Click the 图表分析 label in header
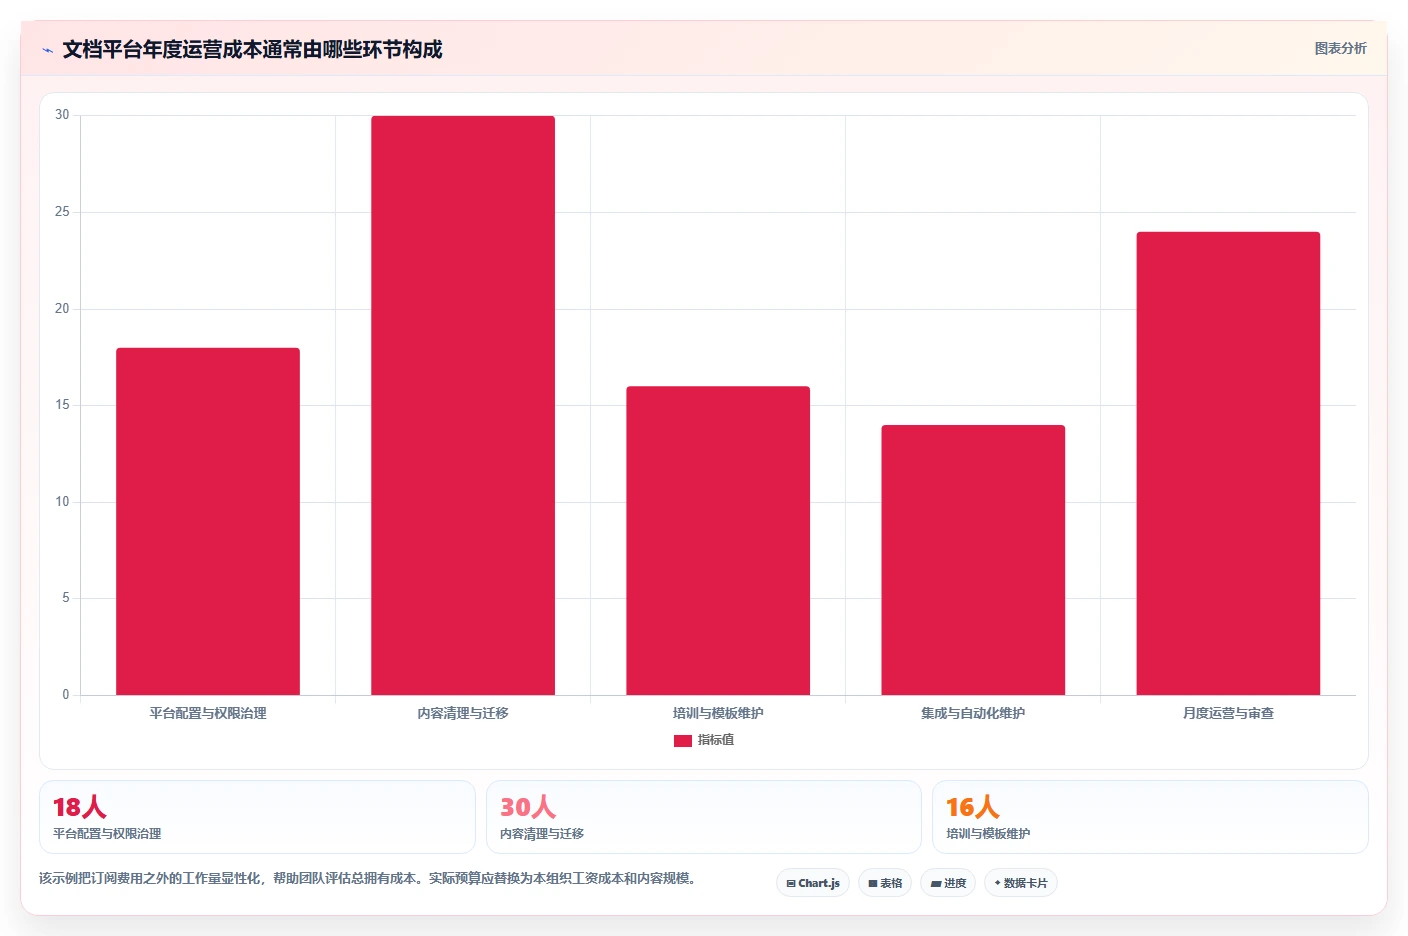 (1340, 48)
